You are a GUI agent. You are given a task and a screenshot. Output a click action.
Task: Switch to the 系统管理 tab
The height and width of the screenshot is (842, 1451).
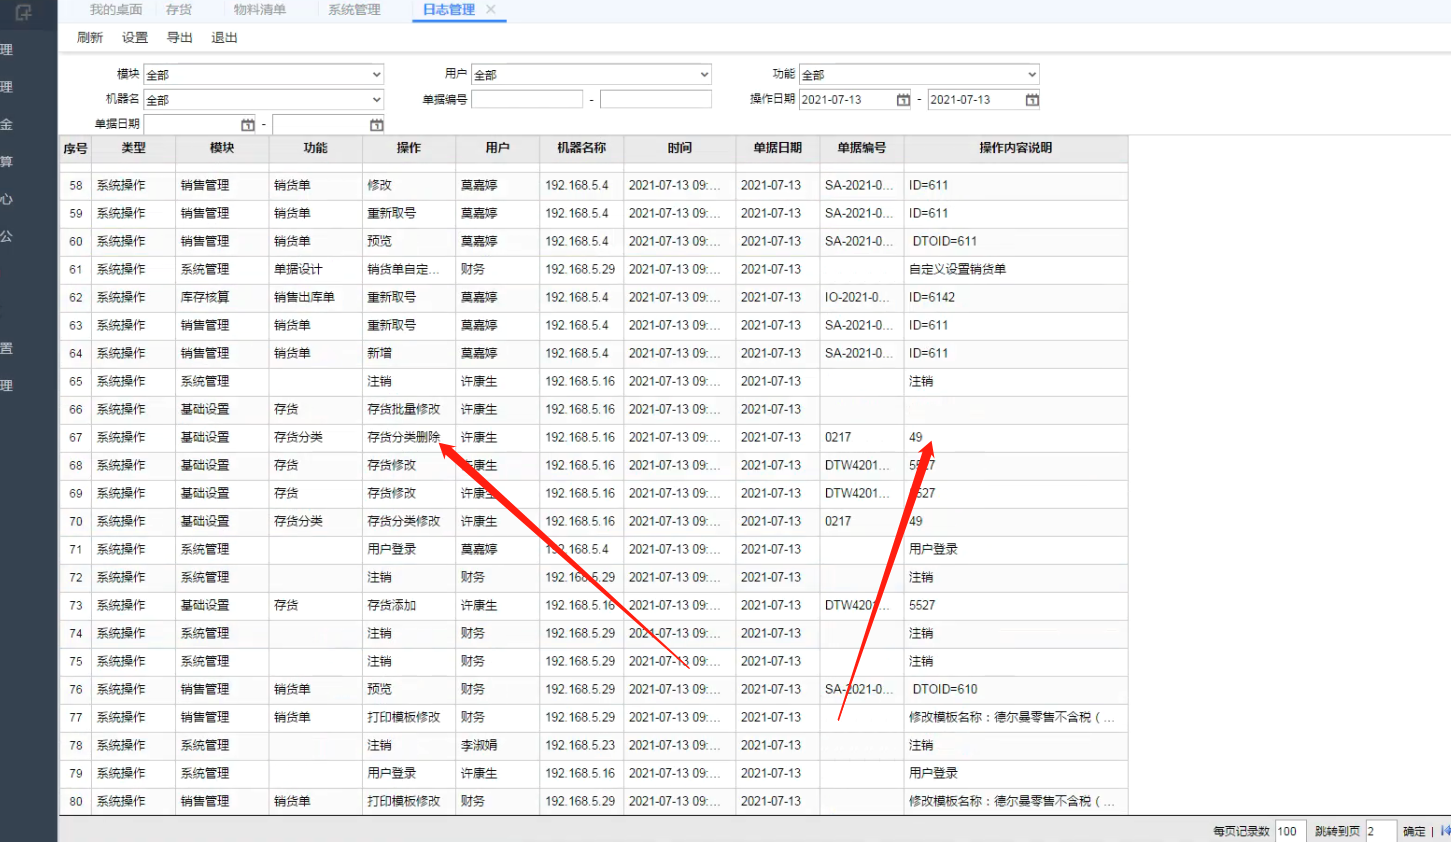point(354,9)
